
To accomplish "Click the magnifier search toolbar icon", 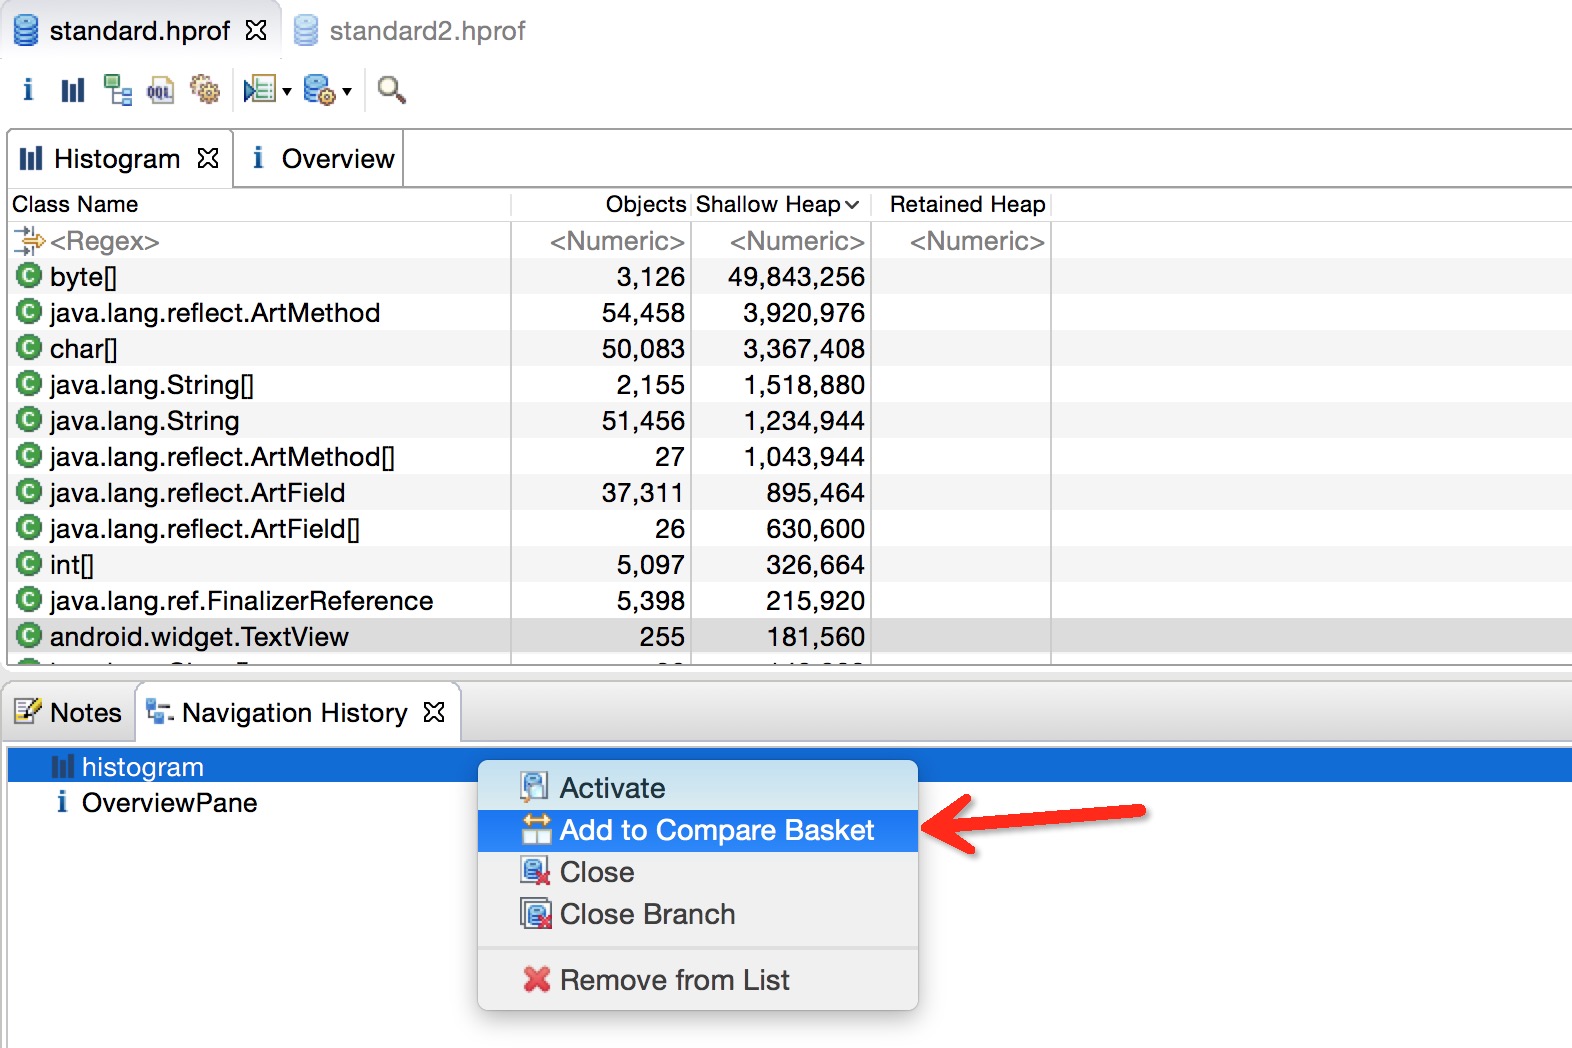I will pos(391,90).
